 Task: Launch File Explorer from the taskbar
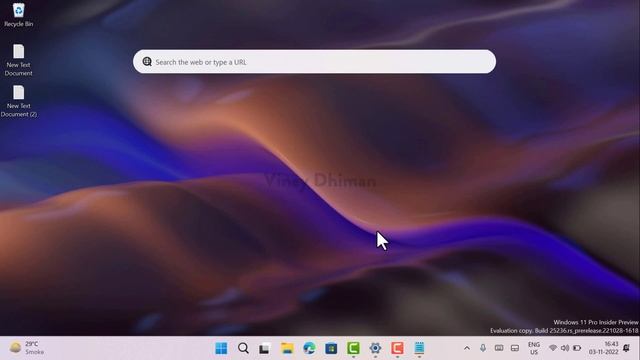pyautogui.click(x=287, y=348)
